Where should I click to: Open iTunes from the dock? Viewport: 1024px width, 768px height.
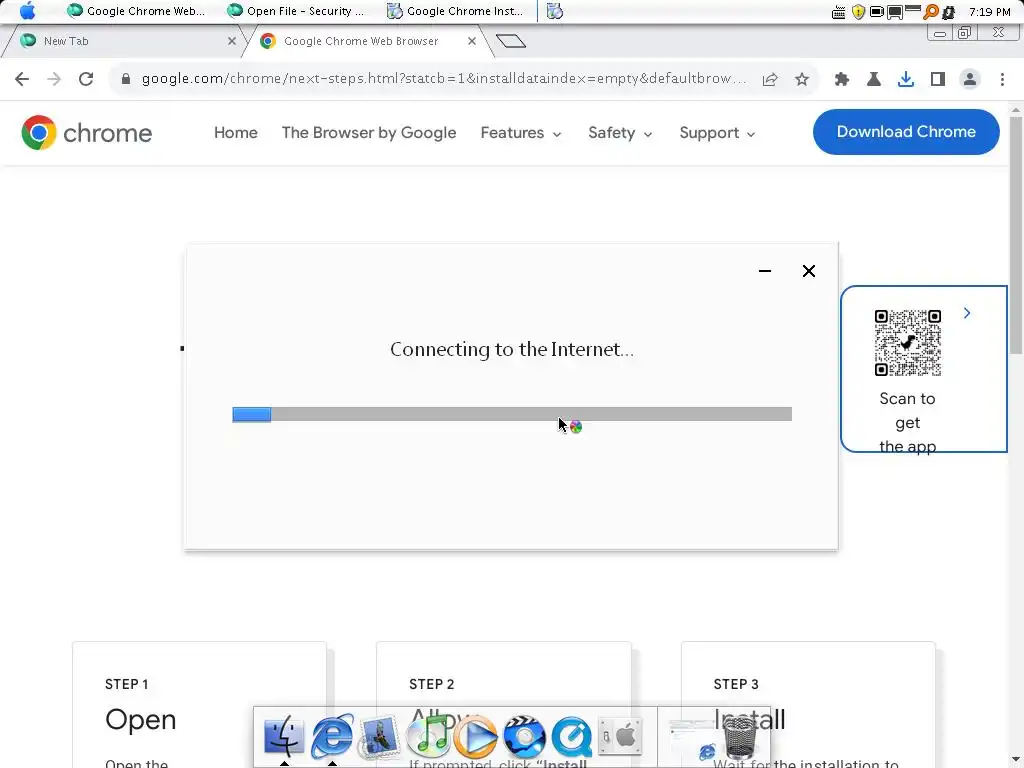428,734
